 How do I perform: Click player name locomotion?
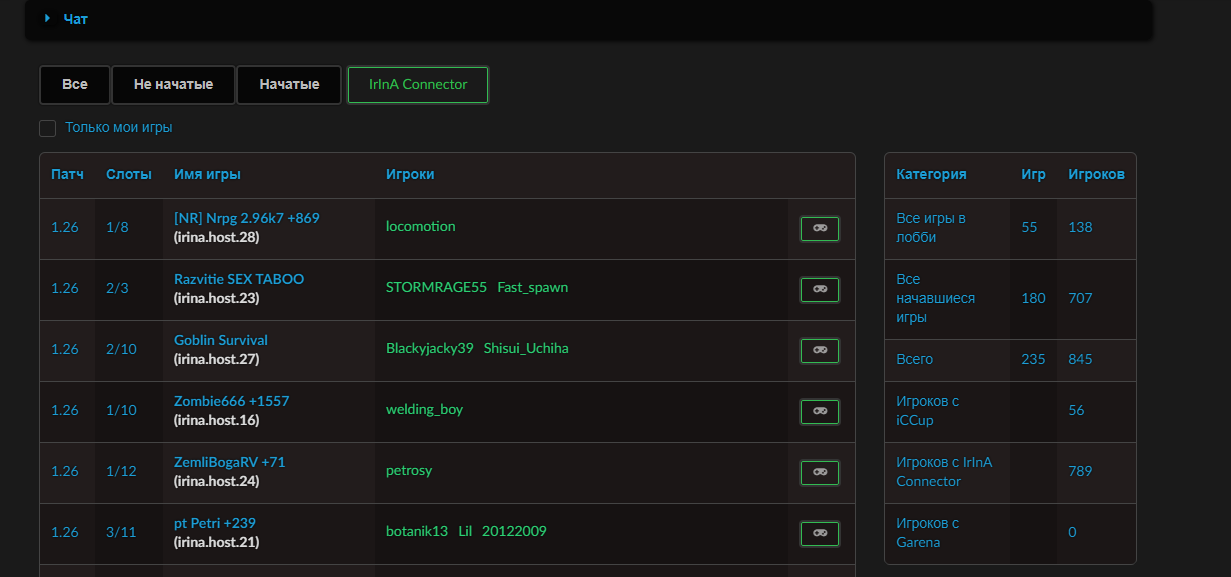421,226
